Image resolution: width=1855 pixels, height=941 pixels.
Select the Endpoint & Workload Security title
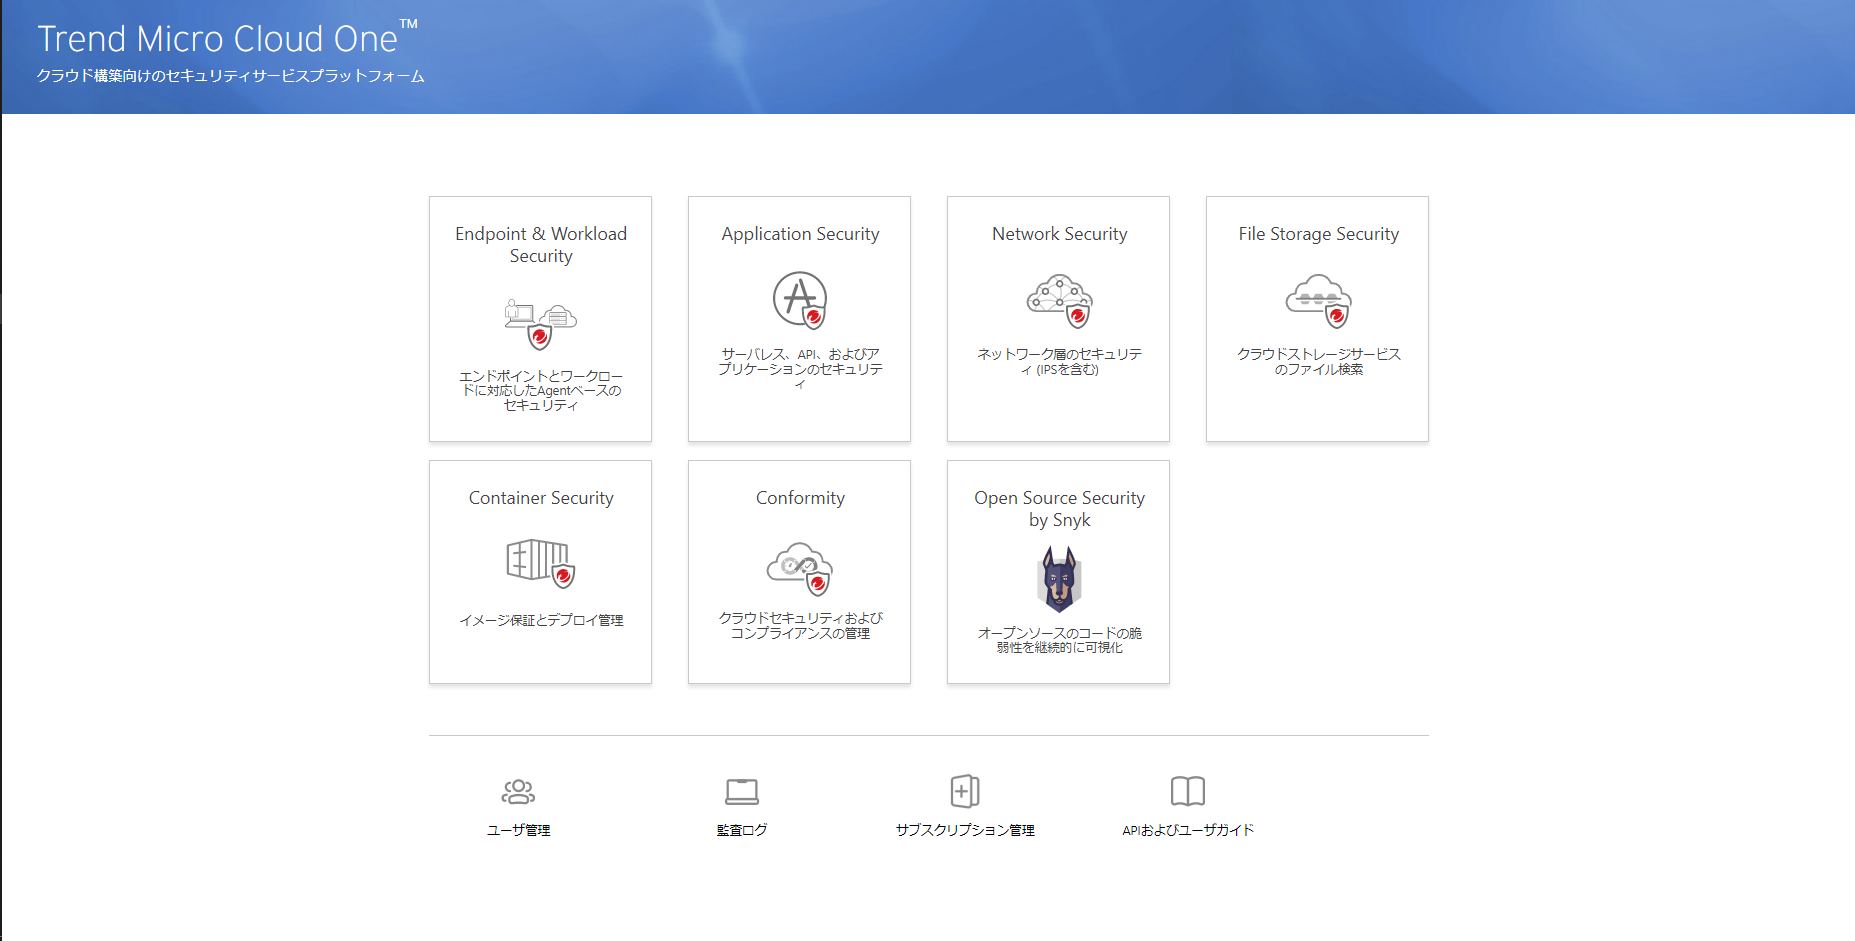541,245
